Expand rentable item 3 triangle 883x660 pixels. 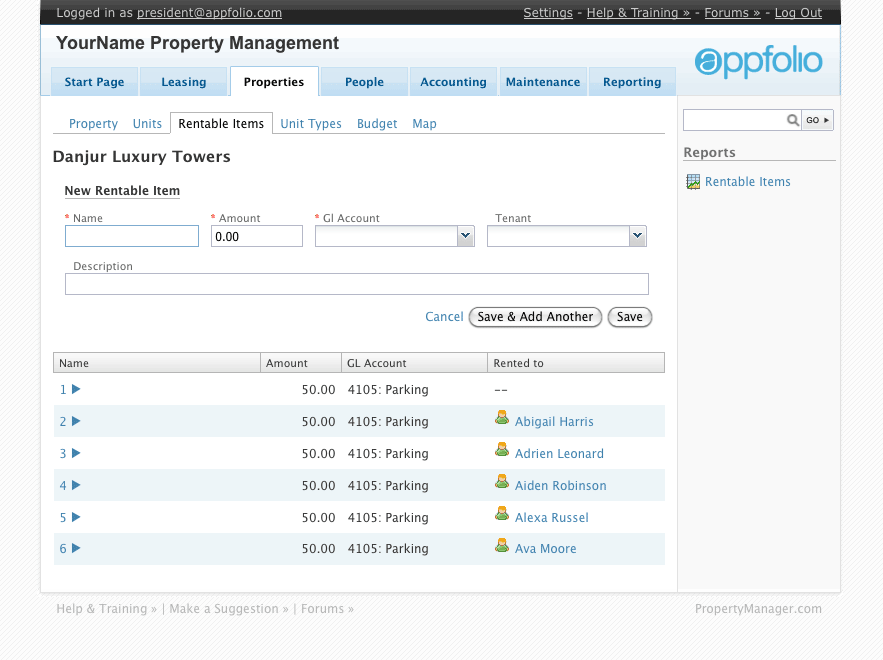[x=76, y=453]
